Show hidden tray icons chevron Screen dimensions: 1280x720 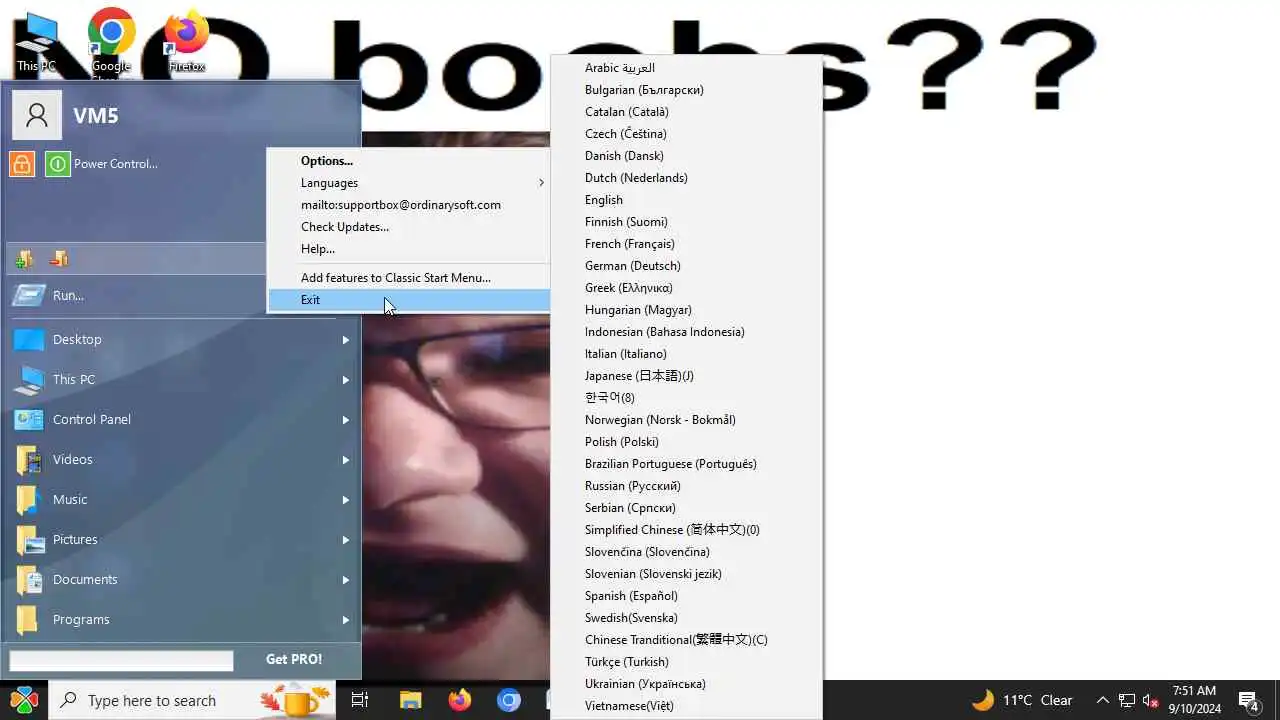(1102, 700)
